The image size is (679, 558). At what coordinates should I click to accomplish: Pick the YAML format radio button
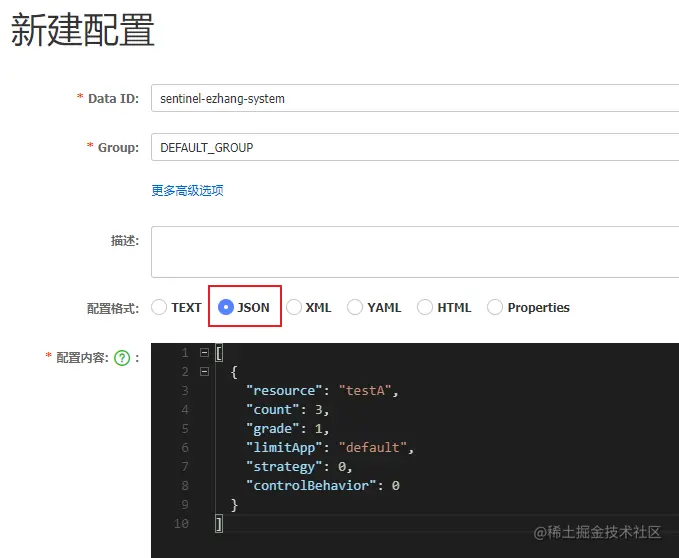pyautogui.click(x=355, y=307)
